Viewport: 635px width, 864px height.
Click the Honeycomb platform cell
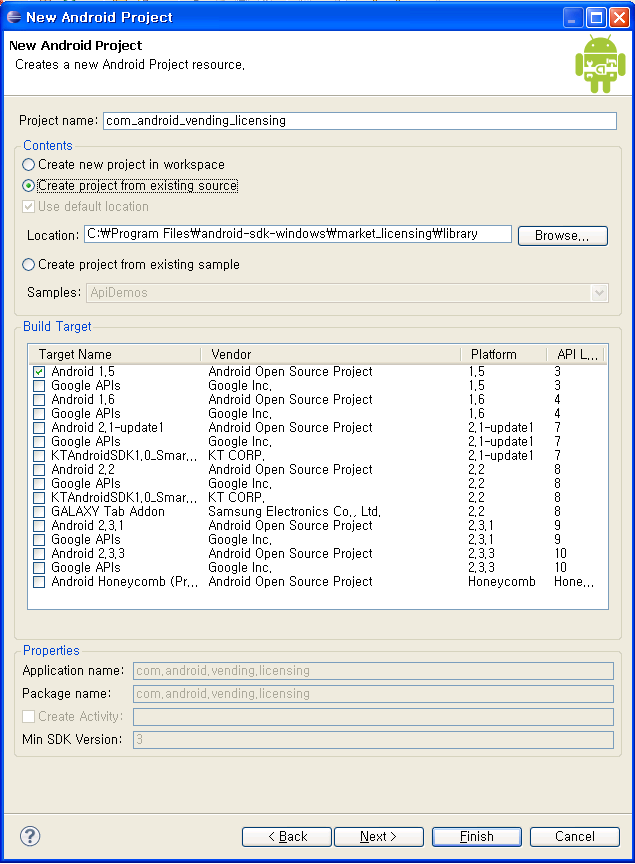[502, 582]
